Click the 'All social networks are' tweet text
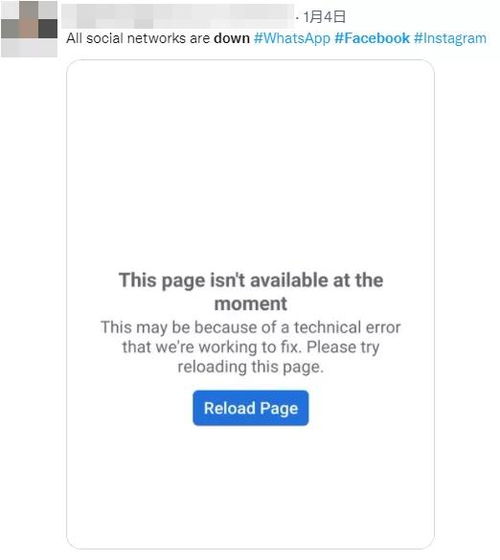500x560 pixels. click(x=138, y=38)
